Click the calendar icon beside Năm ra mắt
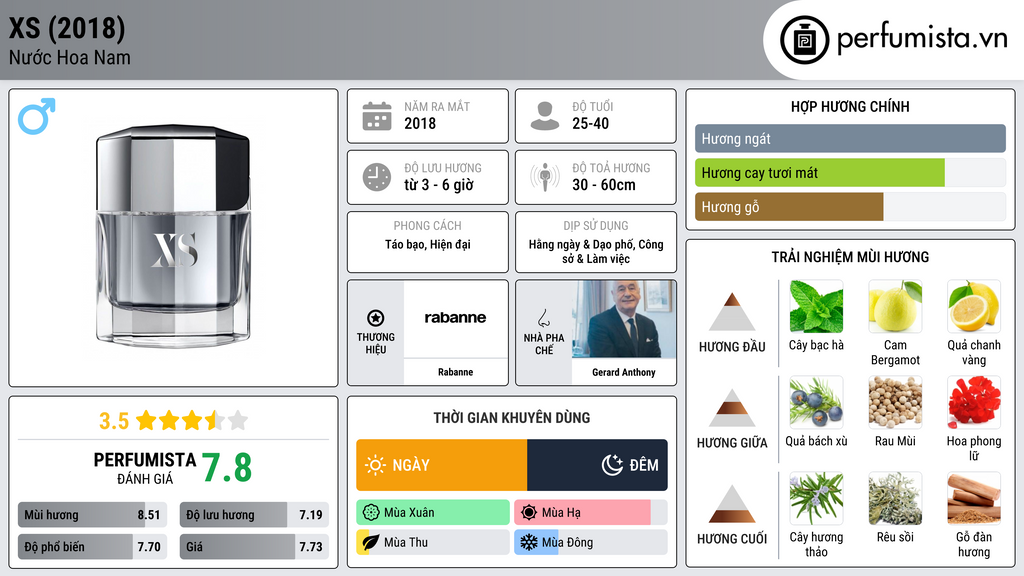The height and width of the screenshot is (576, 1024). pos(376,116)
